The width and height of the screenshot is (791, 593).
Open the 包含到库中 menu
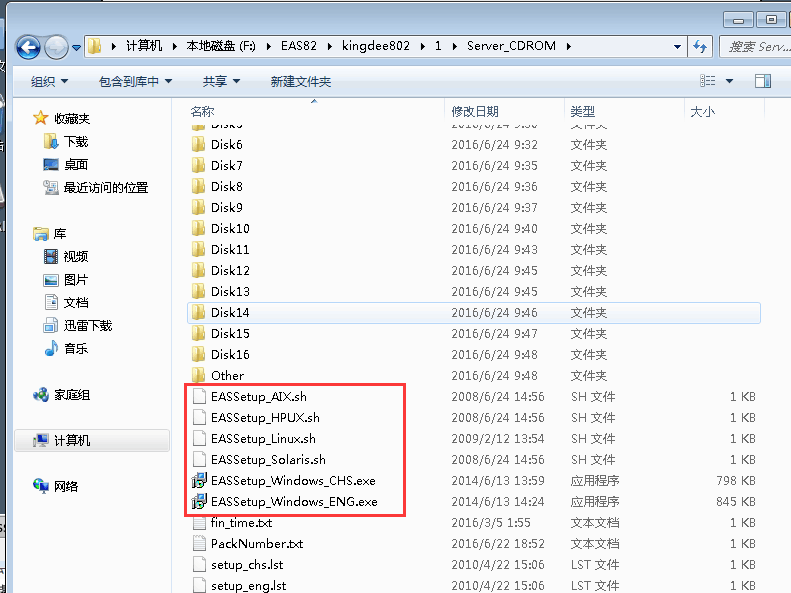(x=135, y=81)
